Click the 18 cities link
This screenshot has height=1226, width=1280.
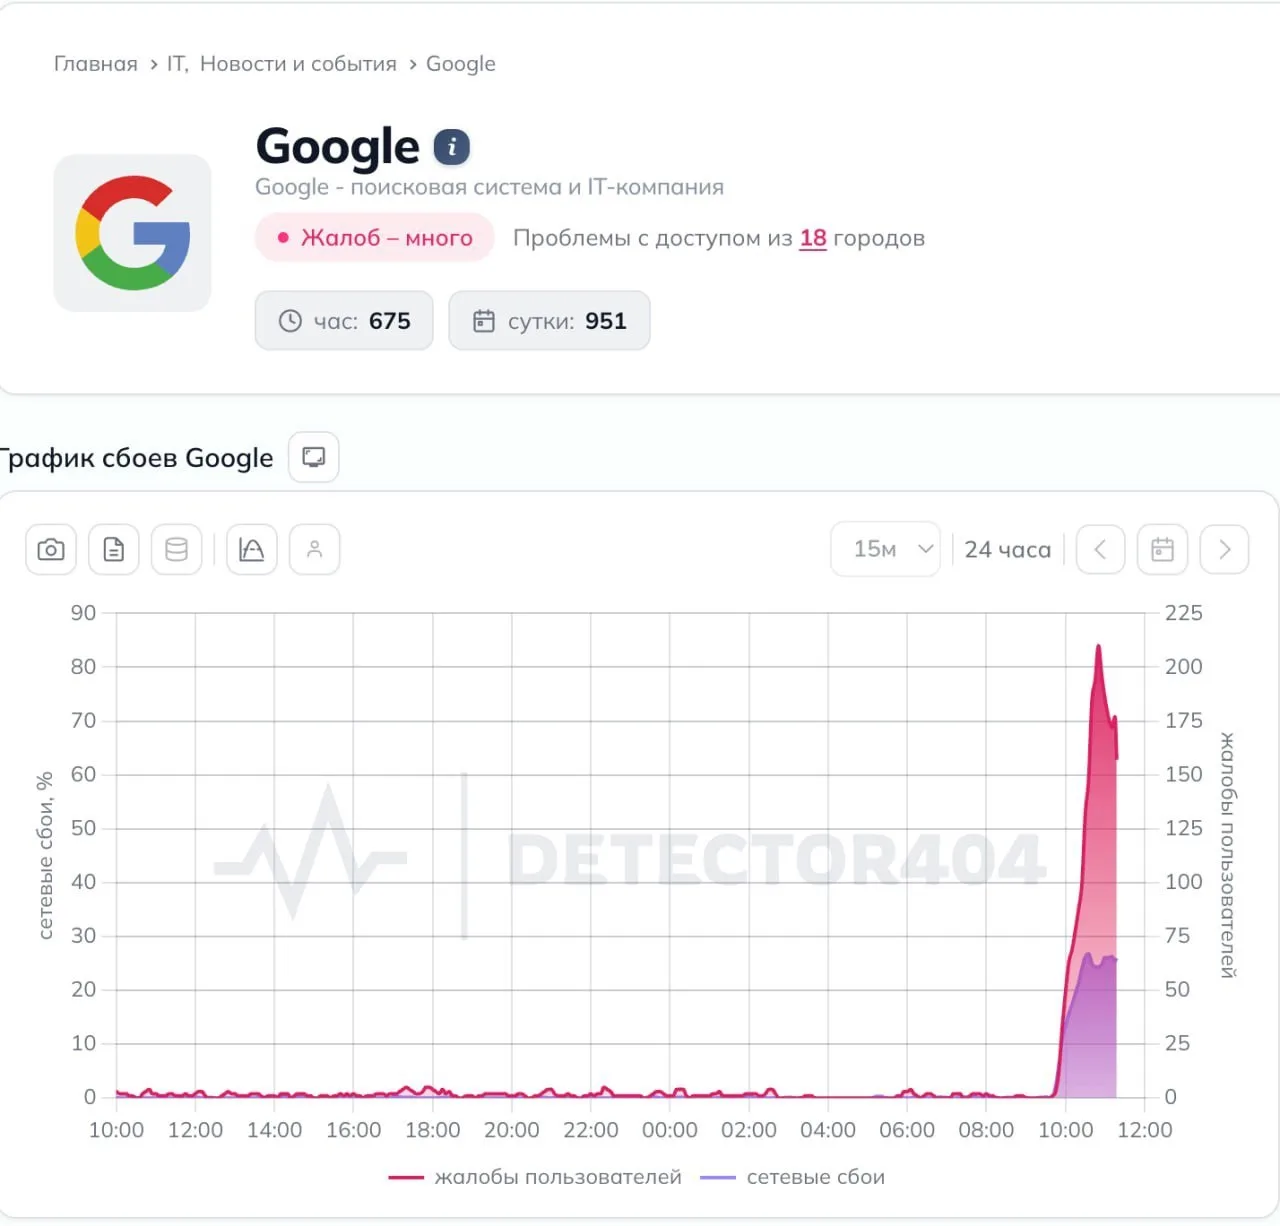tap(813, 238)
